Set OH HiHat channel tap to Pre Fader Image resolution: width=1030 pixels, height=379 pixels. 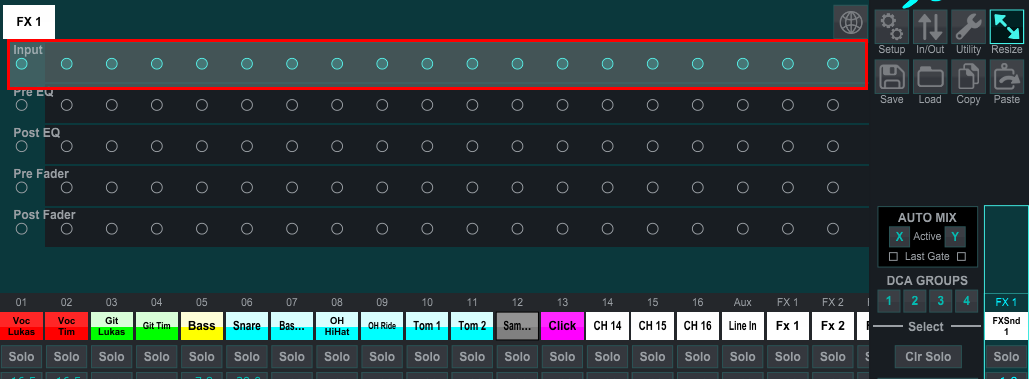(x=337, y=188)
